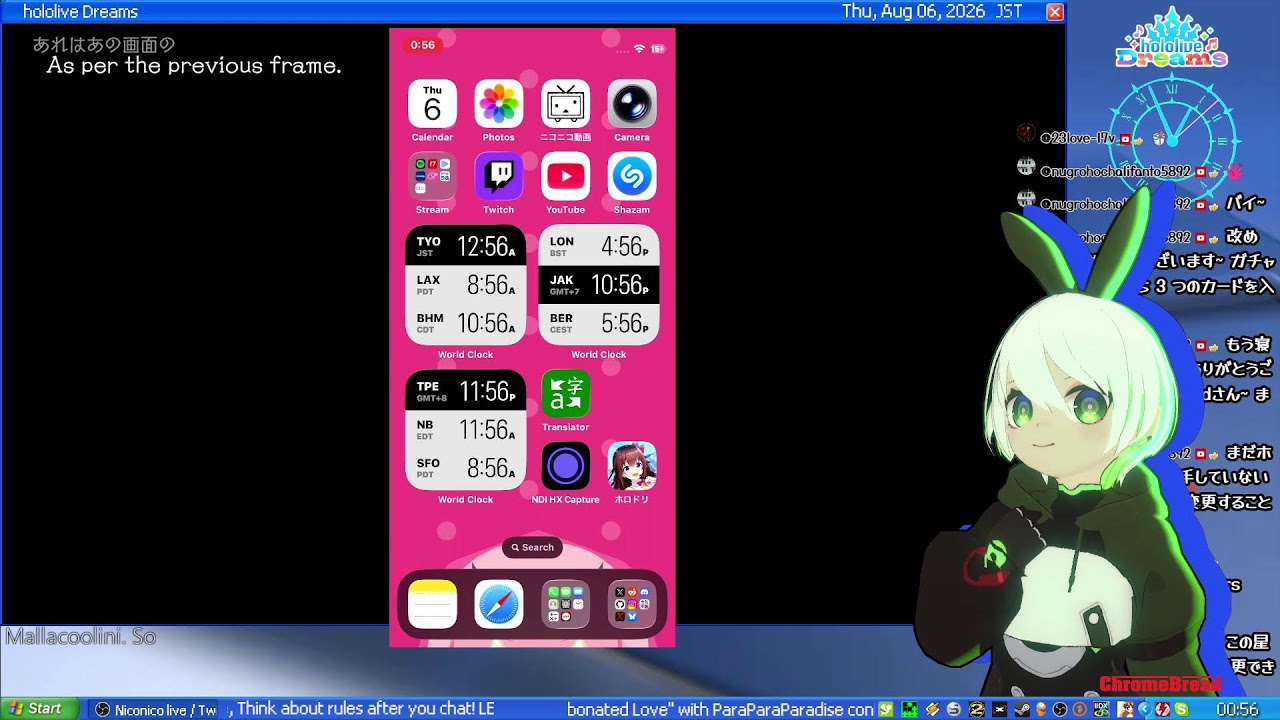Screen dimensions: 1280x720
Task: Launch the Twitch app
Action: coord(498,177)
